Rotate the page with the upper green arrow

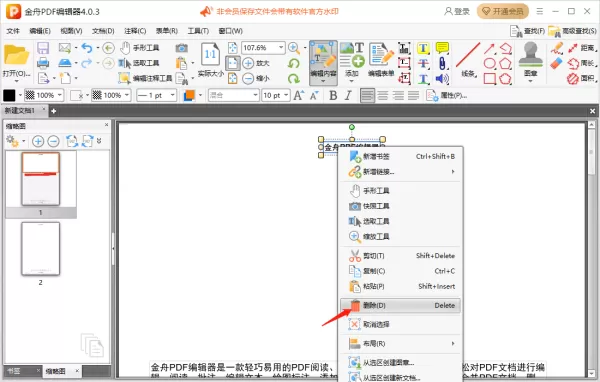point(294,63)
